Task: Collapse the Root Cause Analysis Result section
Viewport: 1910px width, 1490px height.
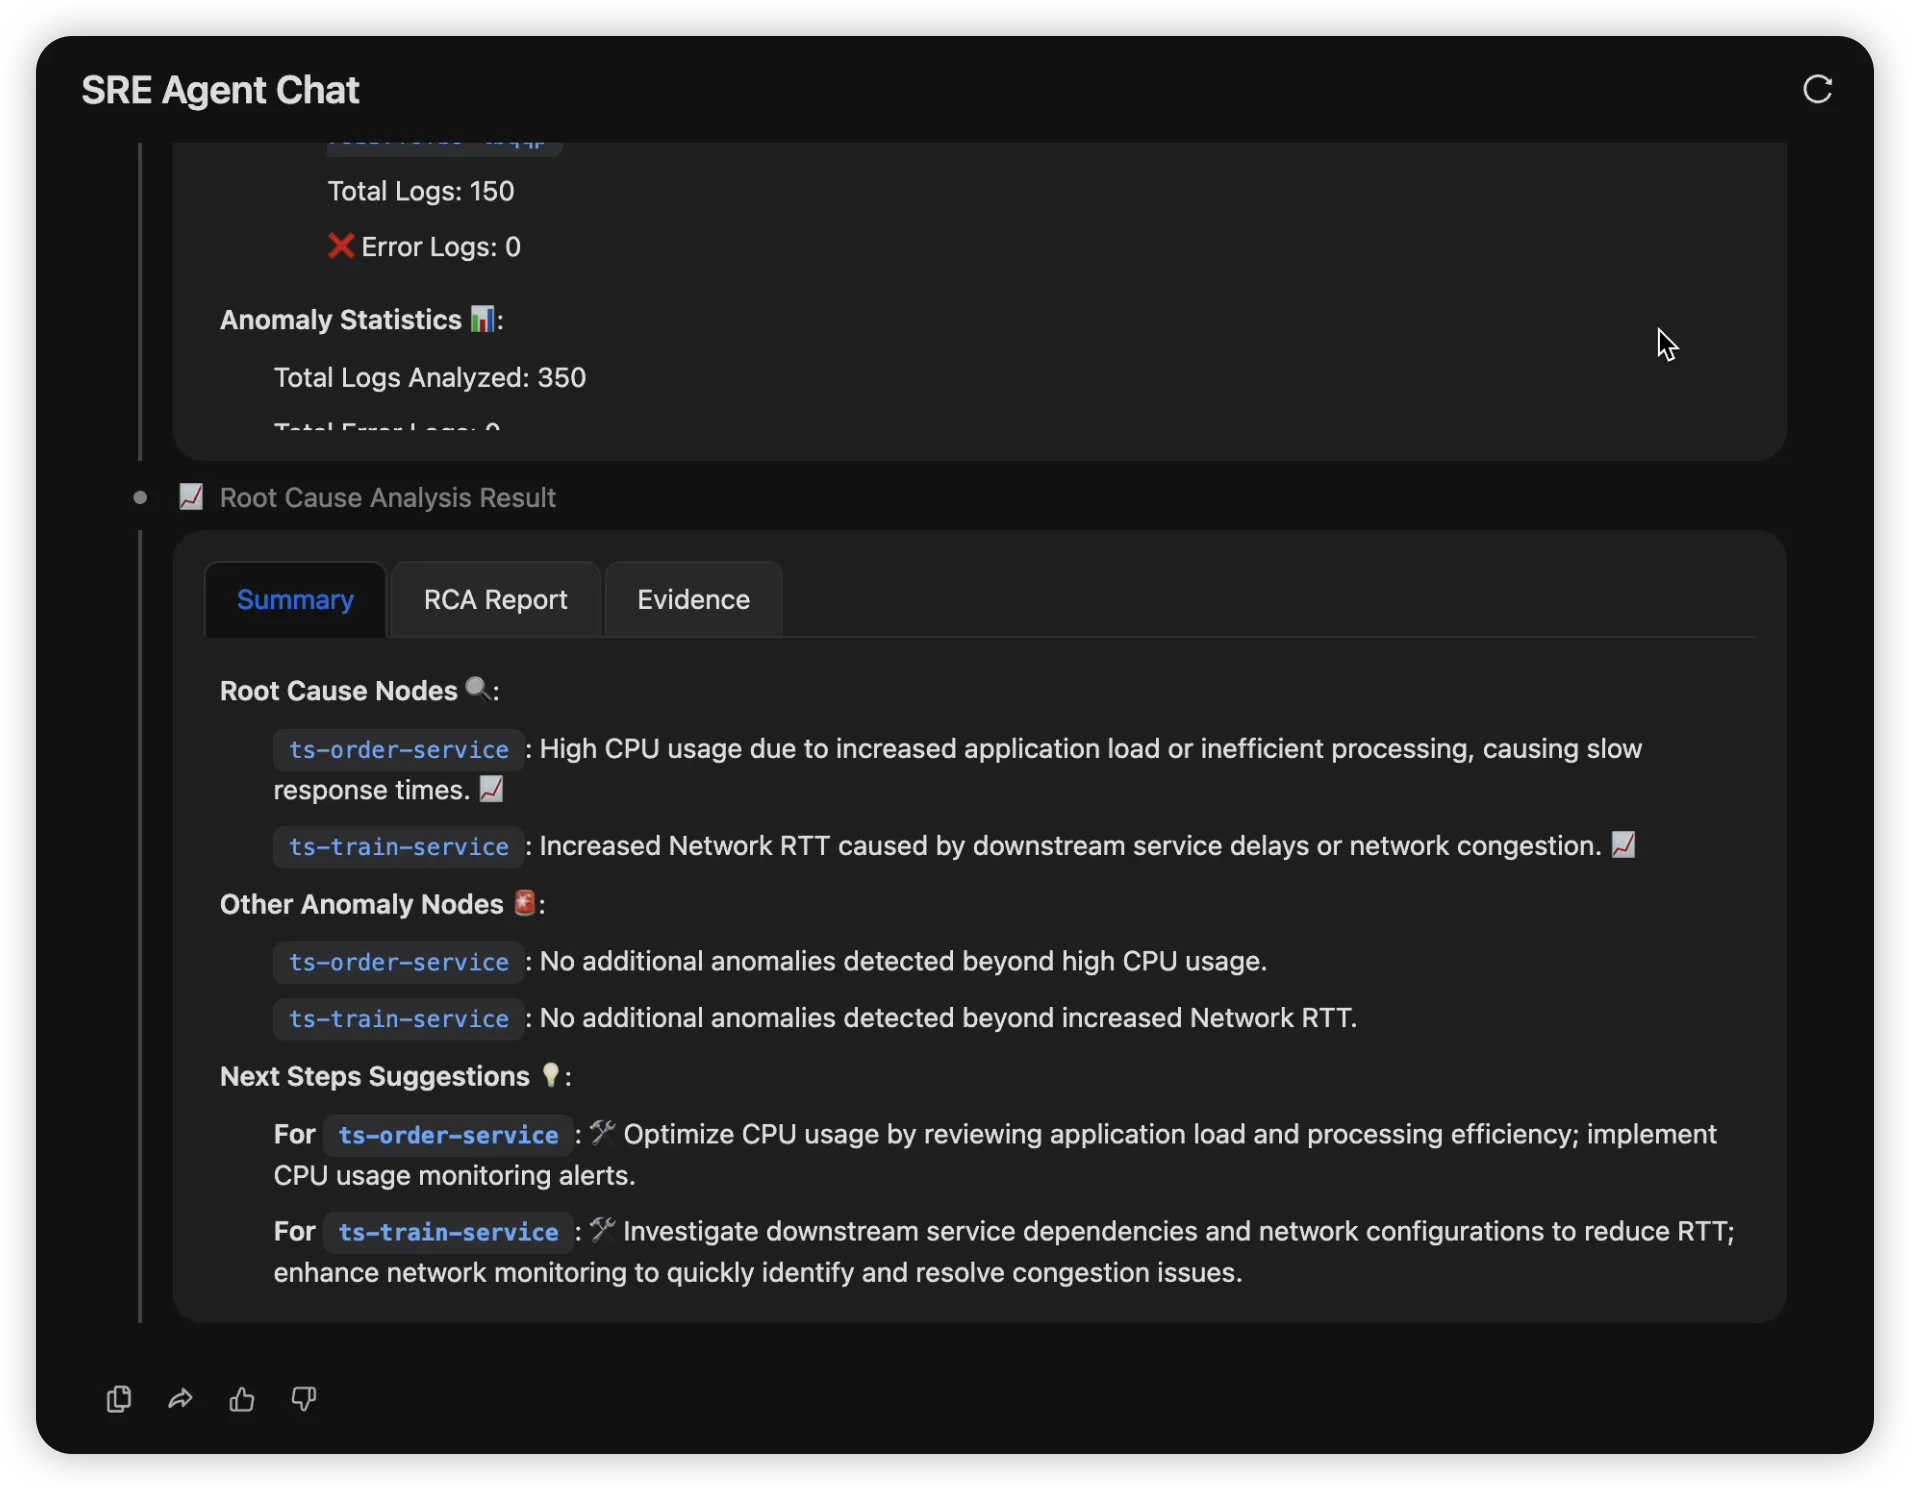Action: tap(387, 498)
